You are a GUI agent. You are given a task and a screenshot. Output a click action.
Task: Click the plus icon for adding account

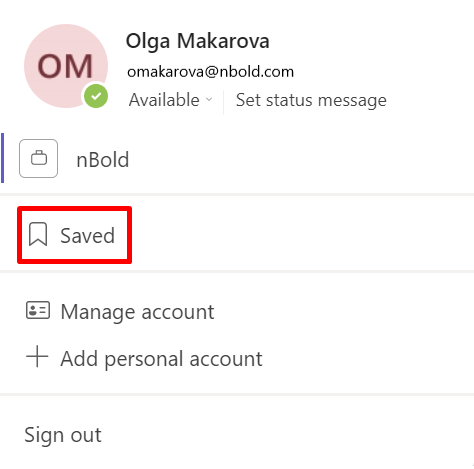[37, 356]
